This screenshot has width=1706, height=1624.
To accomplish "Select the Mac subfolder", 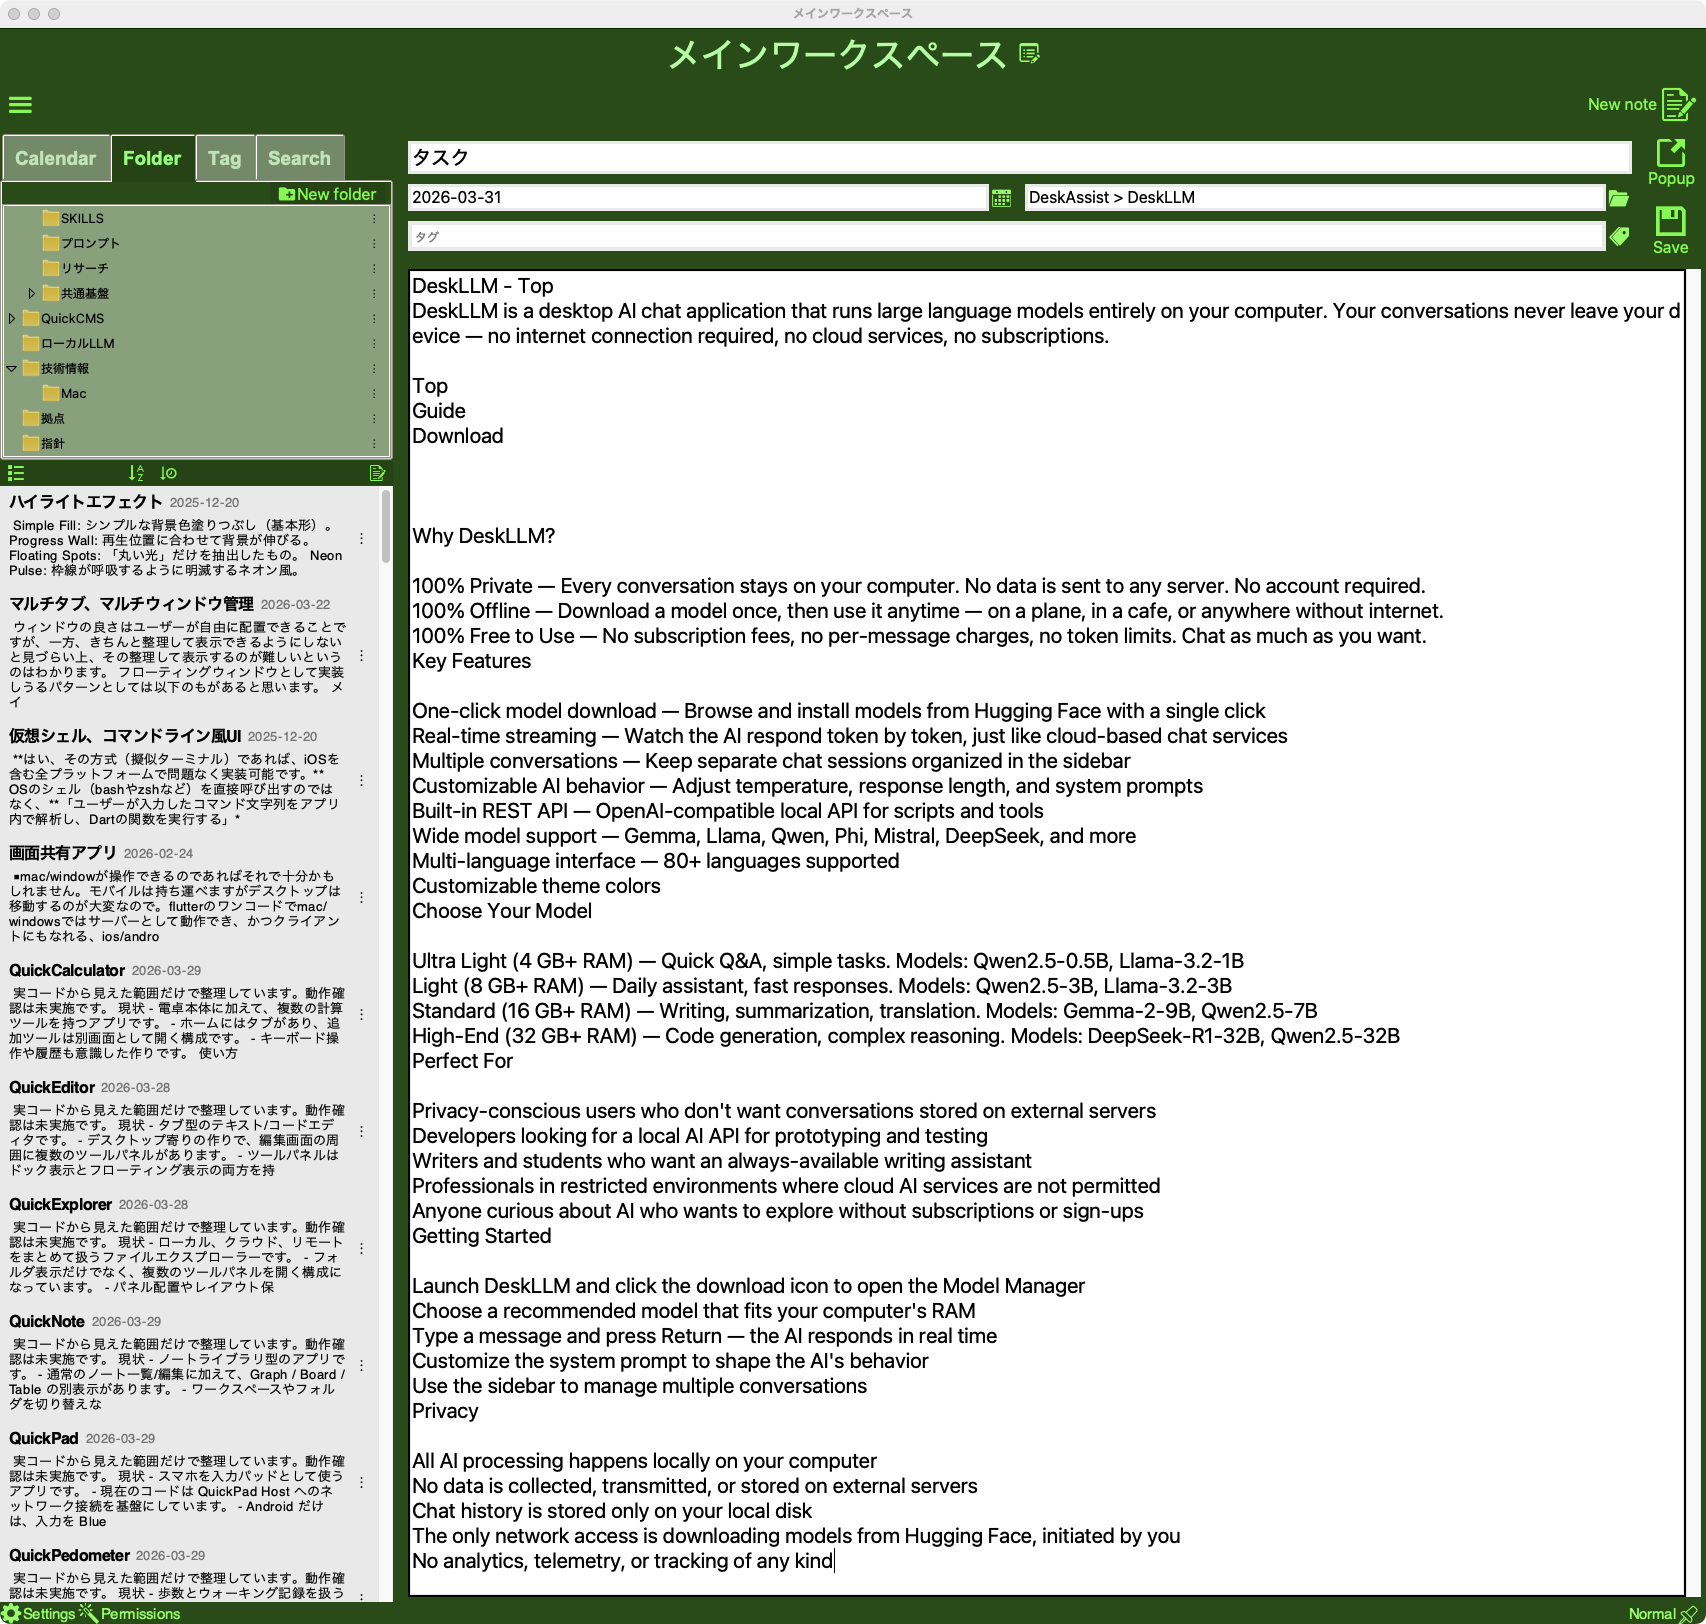I will pyautogui.click(x=65, y=393).
